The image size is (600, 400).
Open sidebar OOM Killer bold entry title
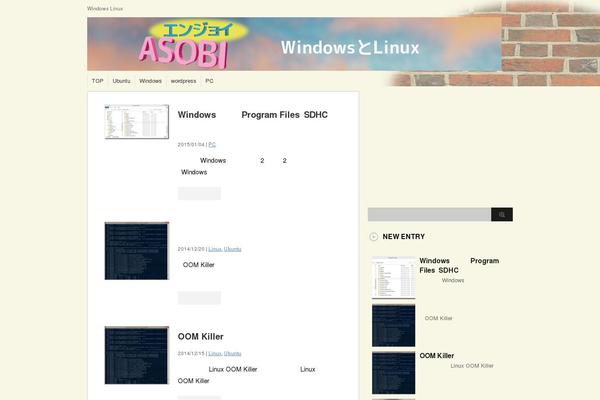437,356
